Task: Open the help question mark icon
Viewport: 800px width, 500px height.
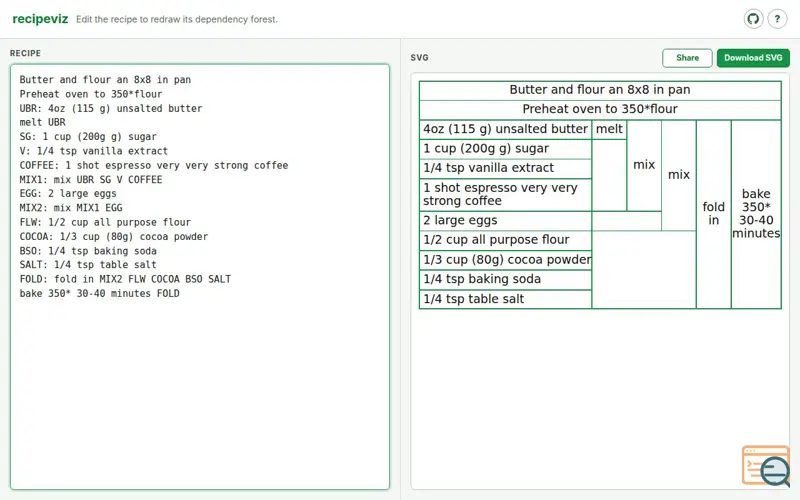Action: coord(777,19)
